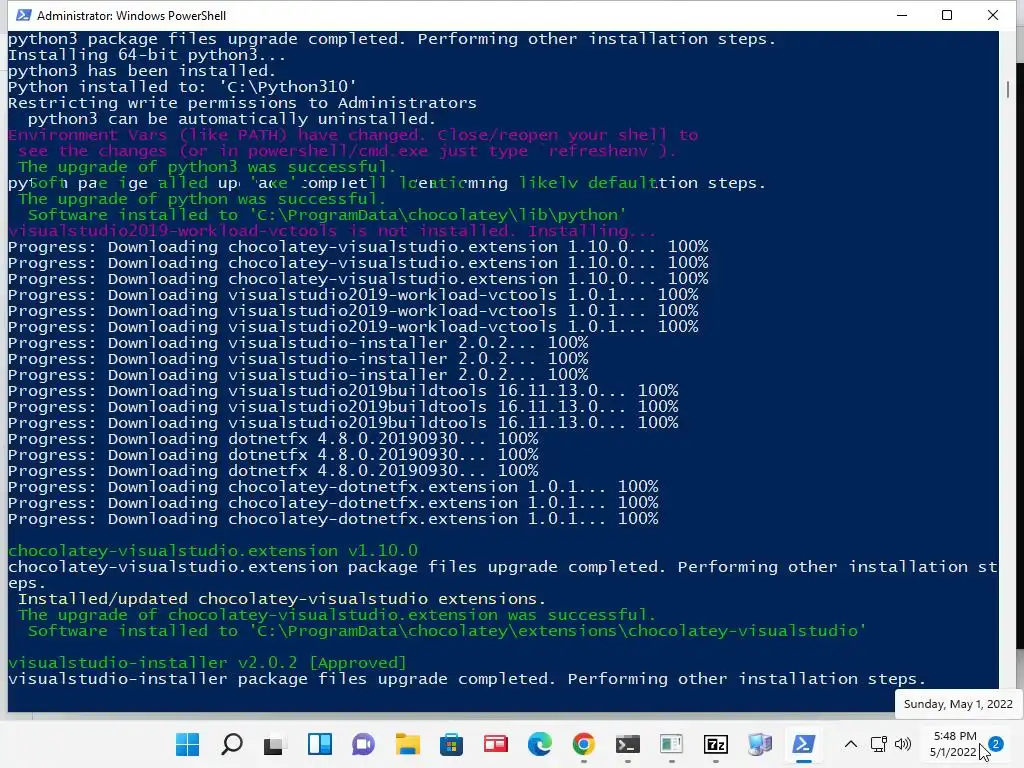
Task: Open File Explorer from the taskbar
Action: tap(408, 744)
